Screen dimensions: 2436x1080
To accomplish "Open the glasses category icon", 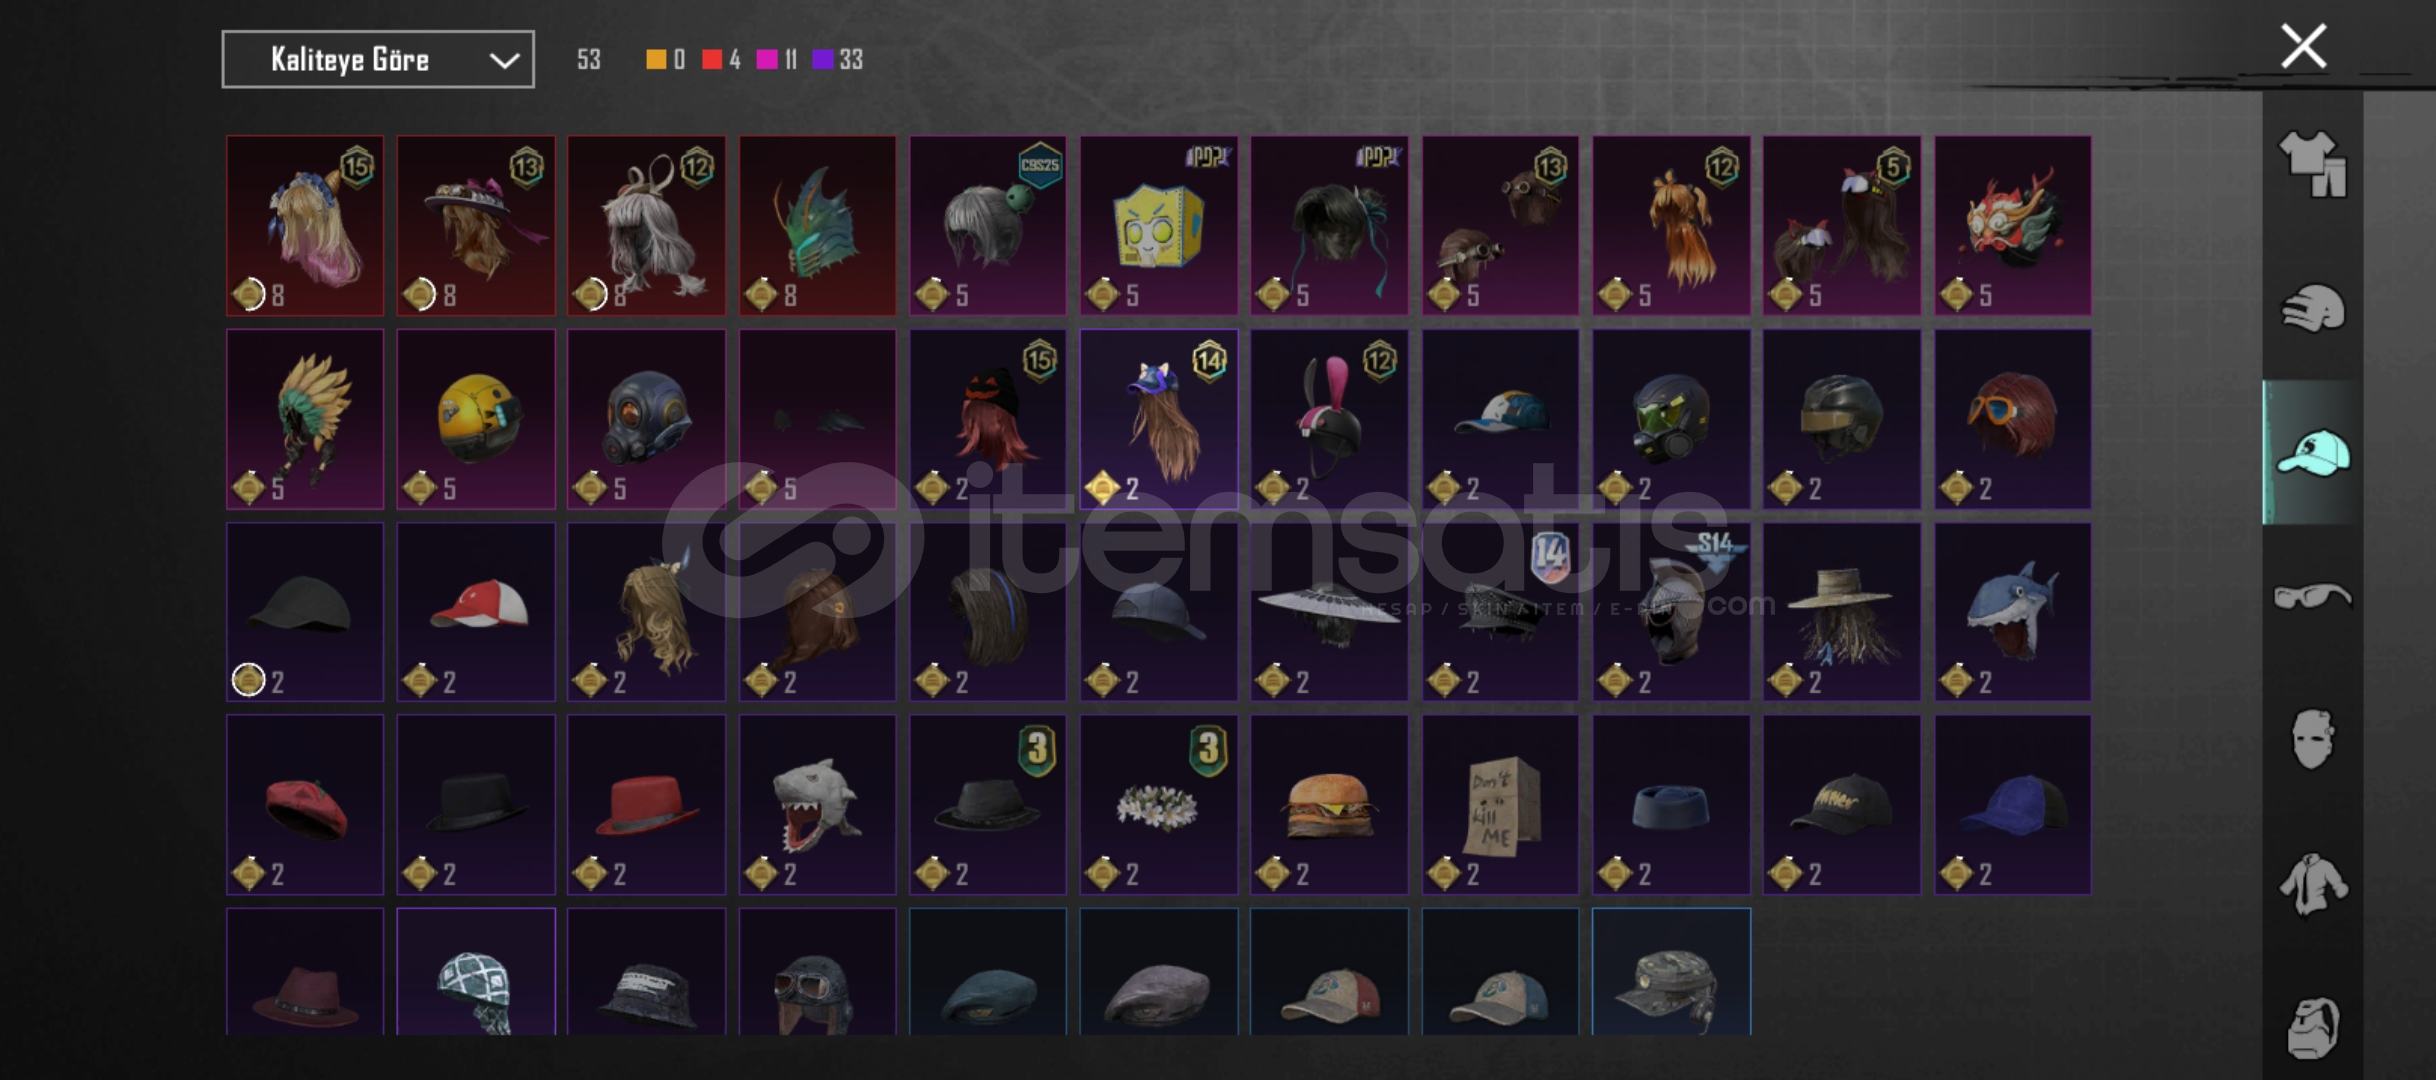I will tap(2313, 597).
